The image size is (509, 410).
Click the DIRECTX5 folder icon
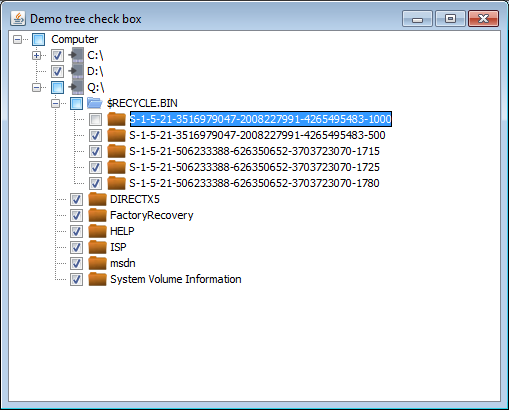[97, 199]
